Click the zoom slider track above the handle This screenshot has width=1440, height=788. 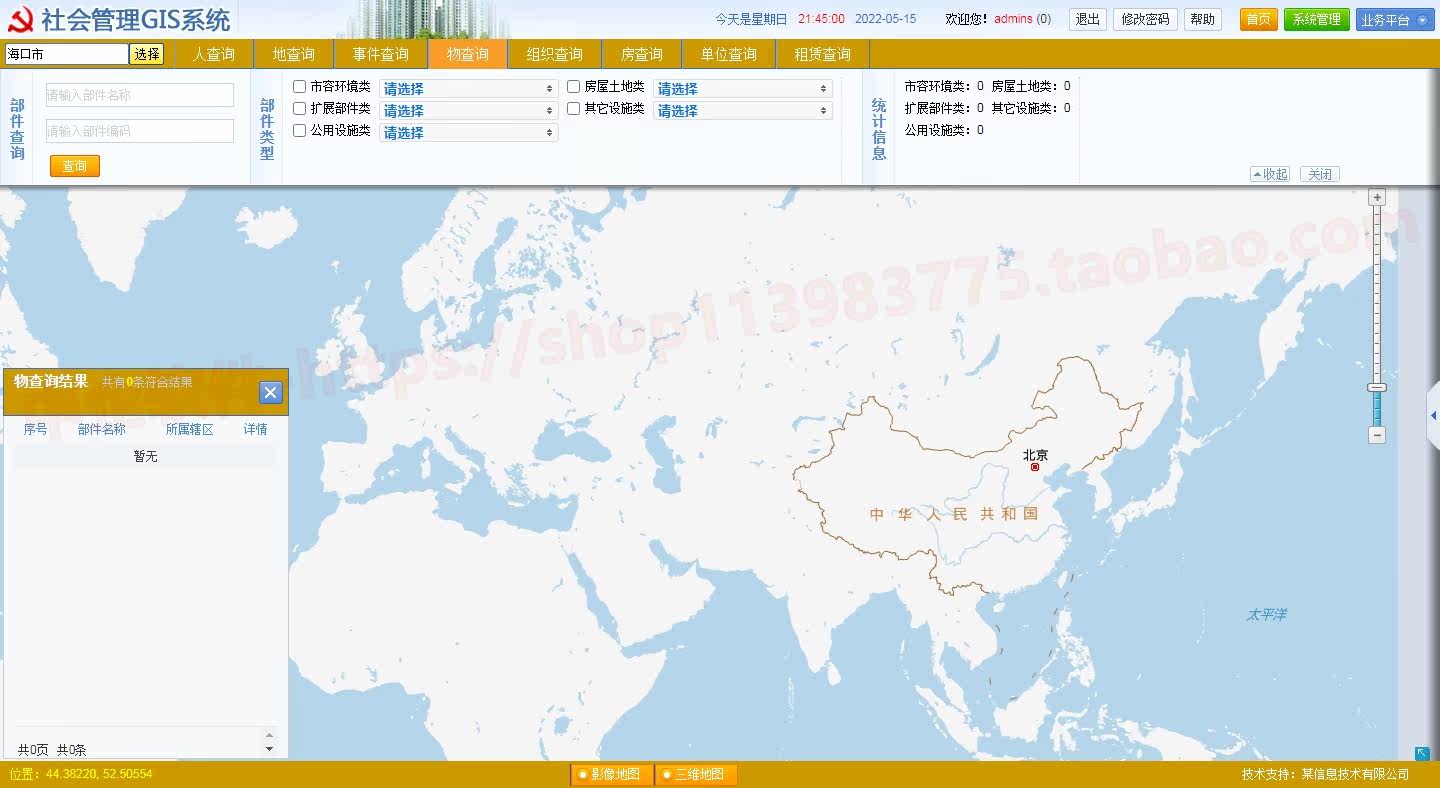pyautogui.click(x=1377, y=295)
